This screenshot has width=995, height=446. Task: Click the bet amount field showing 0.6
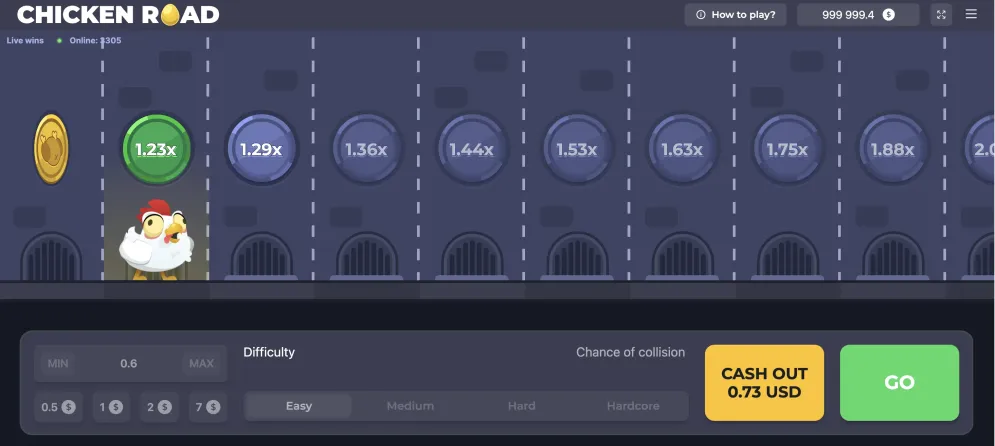(130, 364)
